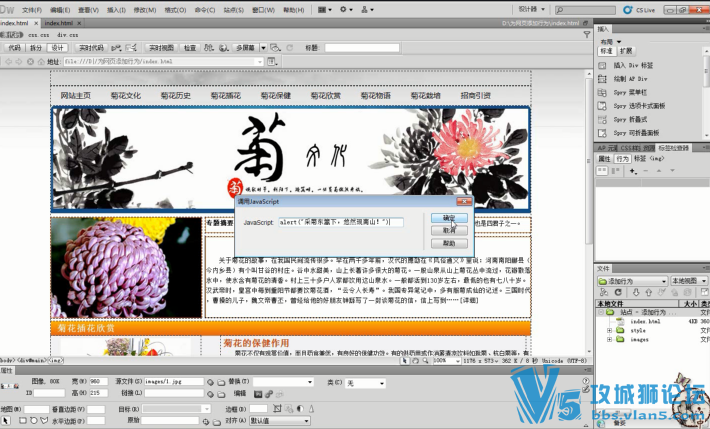
Task: Toggle the 实时视图 live view button
Action: 161,48
